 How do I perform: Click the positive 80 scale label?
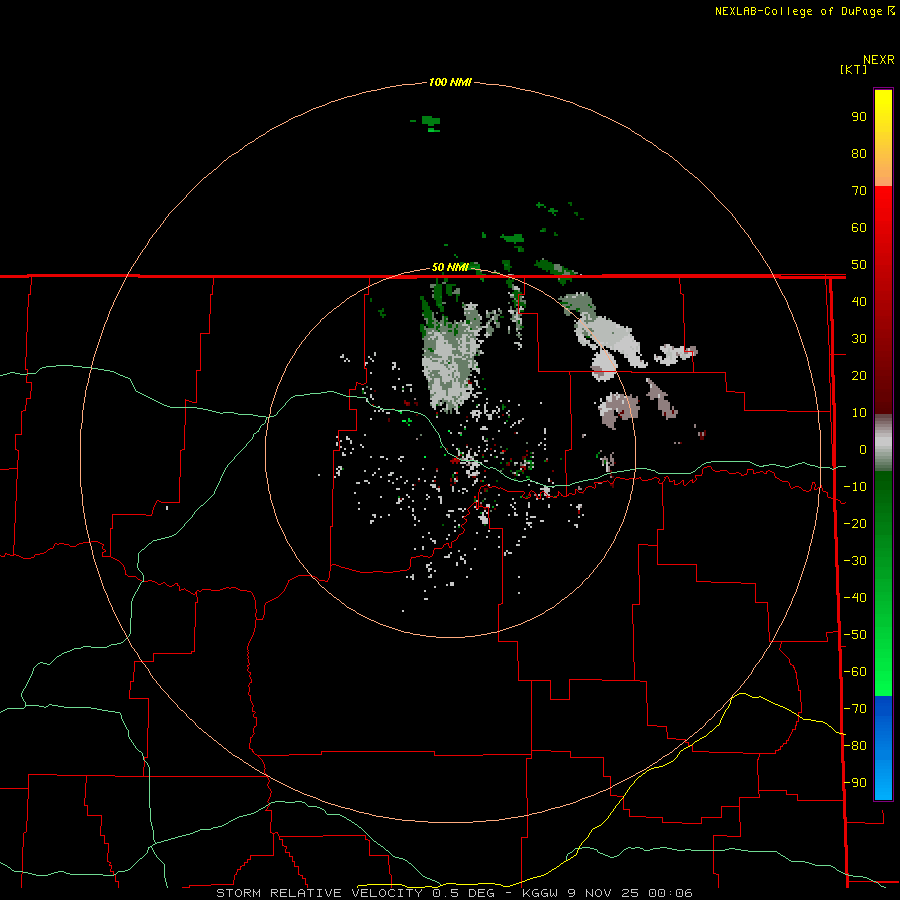tap(859, 153)
